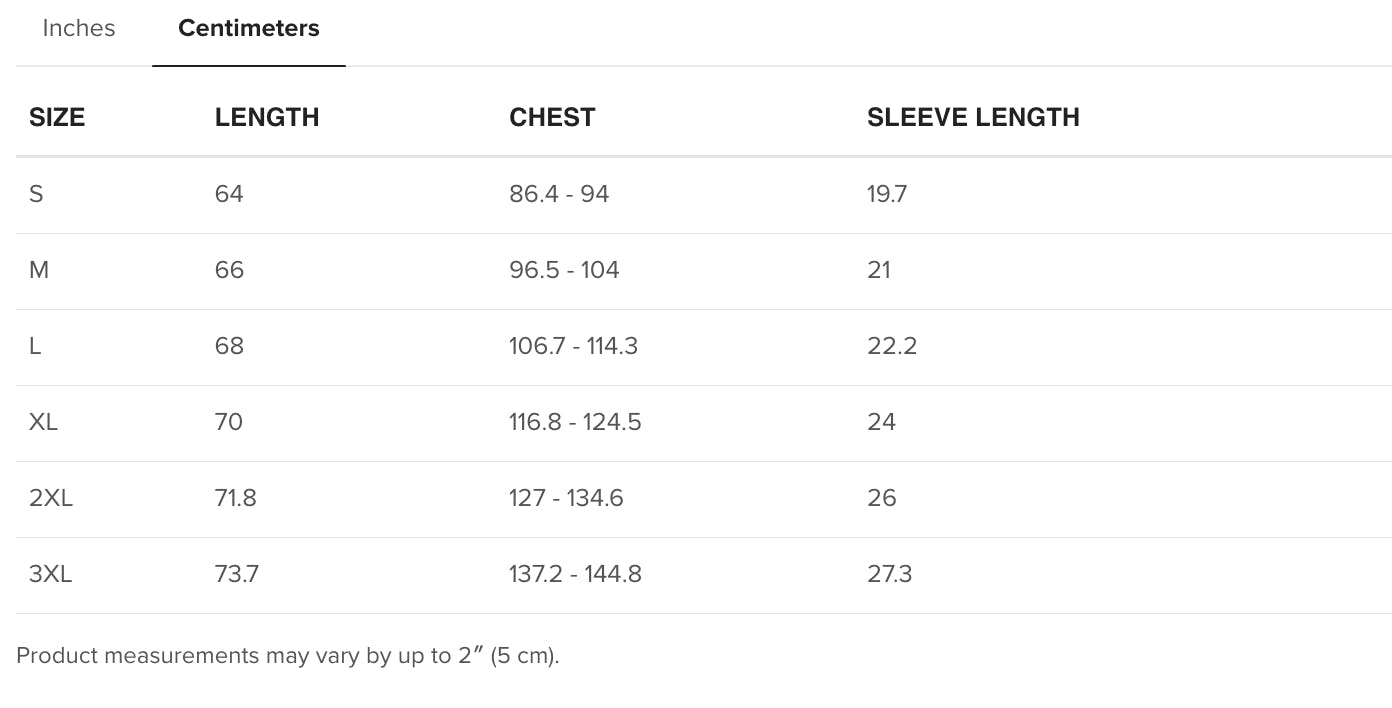This screenshot has width=1392, height=708.
Task: Select the Centimeters tab
Action: coord(249,28)
